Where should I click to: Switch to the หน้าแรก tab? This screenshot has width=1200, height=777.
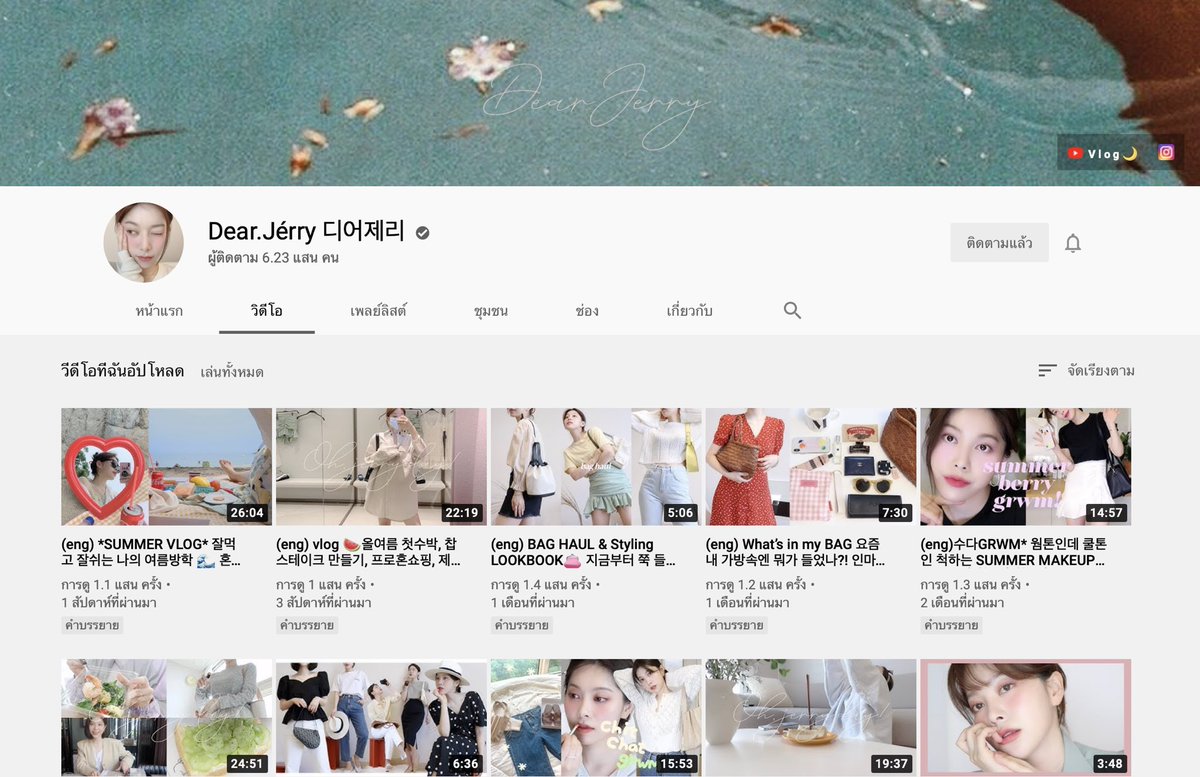[x=159, y=311]
